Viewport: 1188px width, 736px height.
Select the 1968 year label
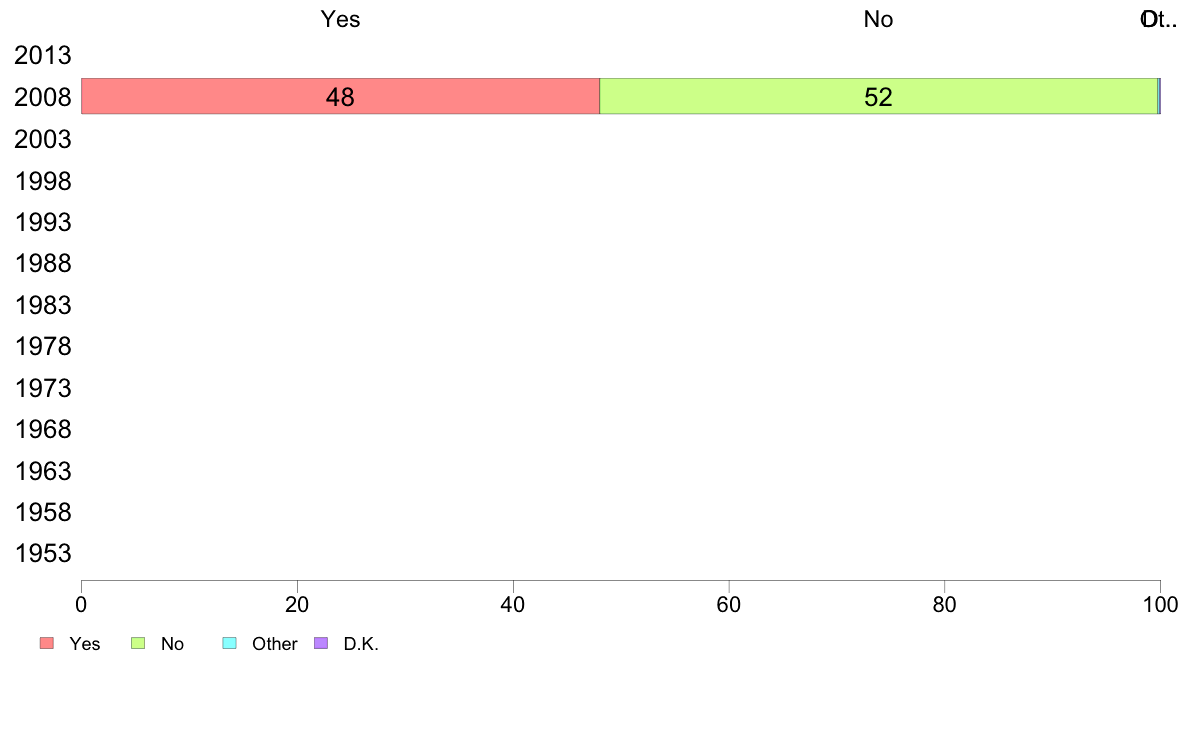[42, 430]
